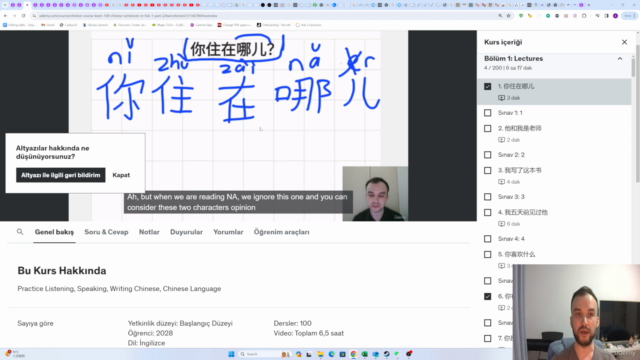Click lecture 2 duration icon 2 dak
The image size is (640, 360).
coord(501,140)
